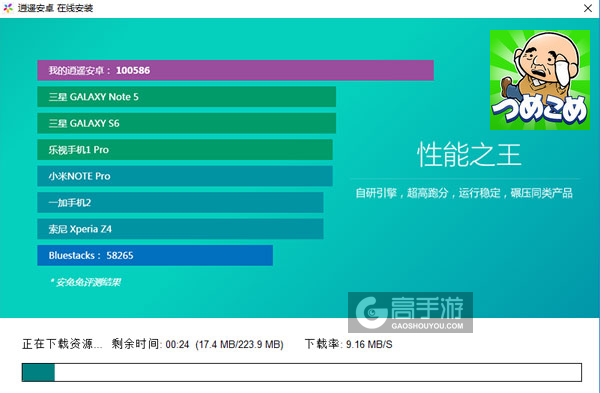Viewport: 600px width, 393px height.
Task: Select the Bluestacks 58265 bar
Action: coord(155,255)
